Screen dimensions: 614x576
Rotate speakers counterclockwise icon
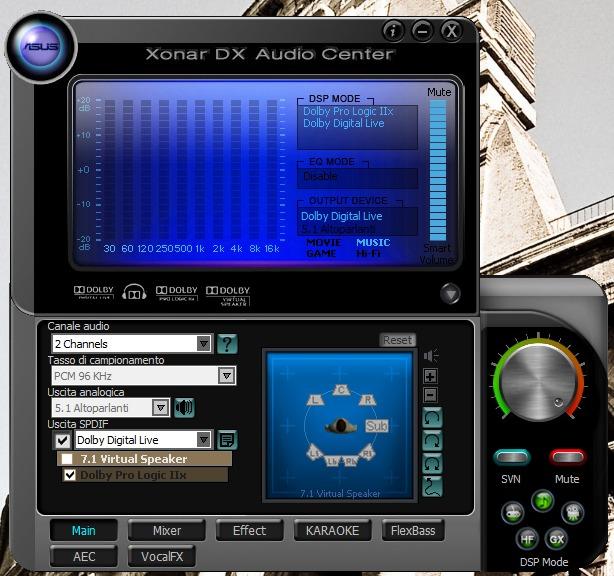[x=433, y=417]
